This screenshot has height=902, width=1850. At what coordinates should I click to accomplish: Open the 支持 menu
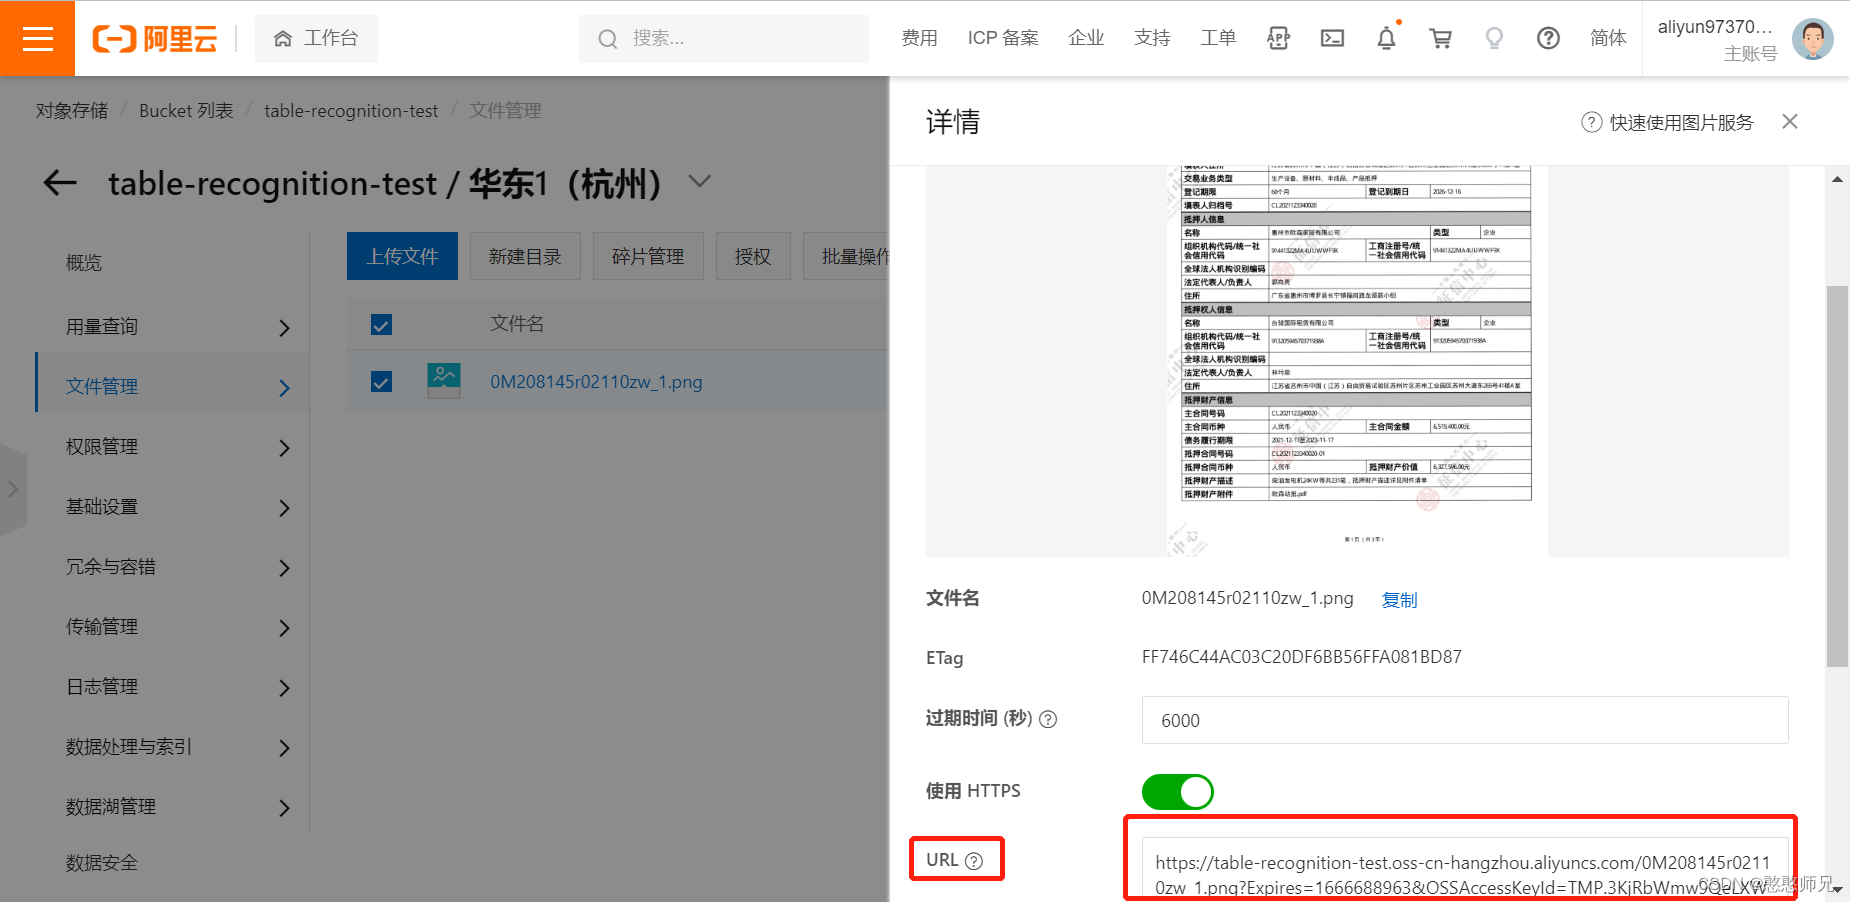tap(1152, 38)
